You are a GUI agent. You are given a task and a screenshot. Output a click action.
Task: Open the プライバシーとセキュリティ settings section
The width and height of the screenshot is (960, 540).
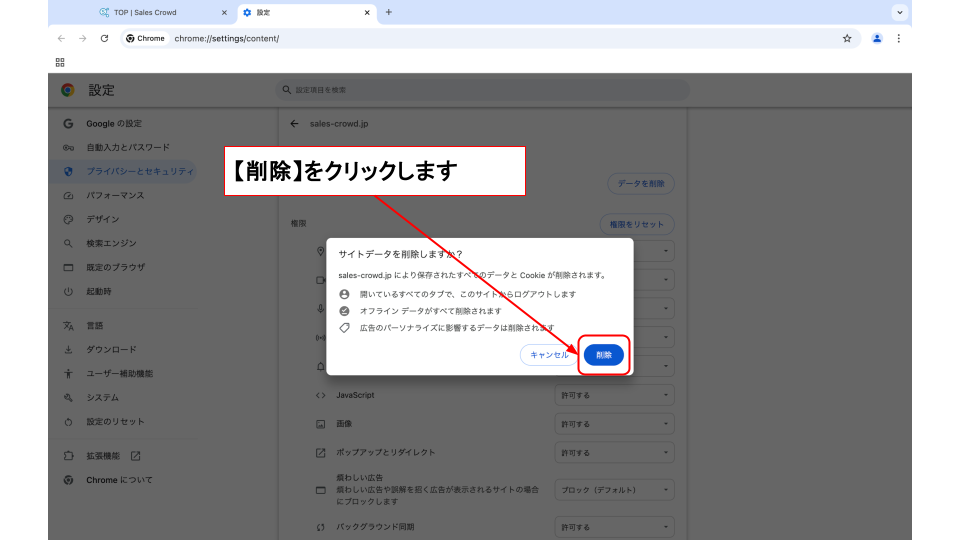pyautogui.click(x=139, y=171)
